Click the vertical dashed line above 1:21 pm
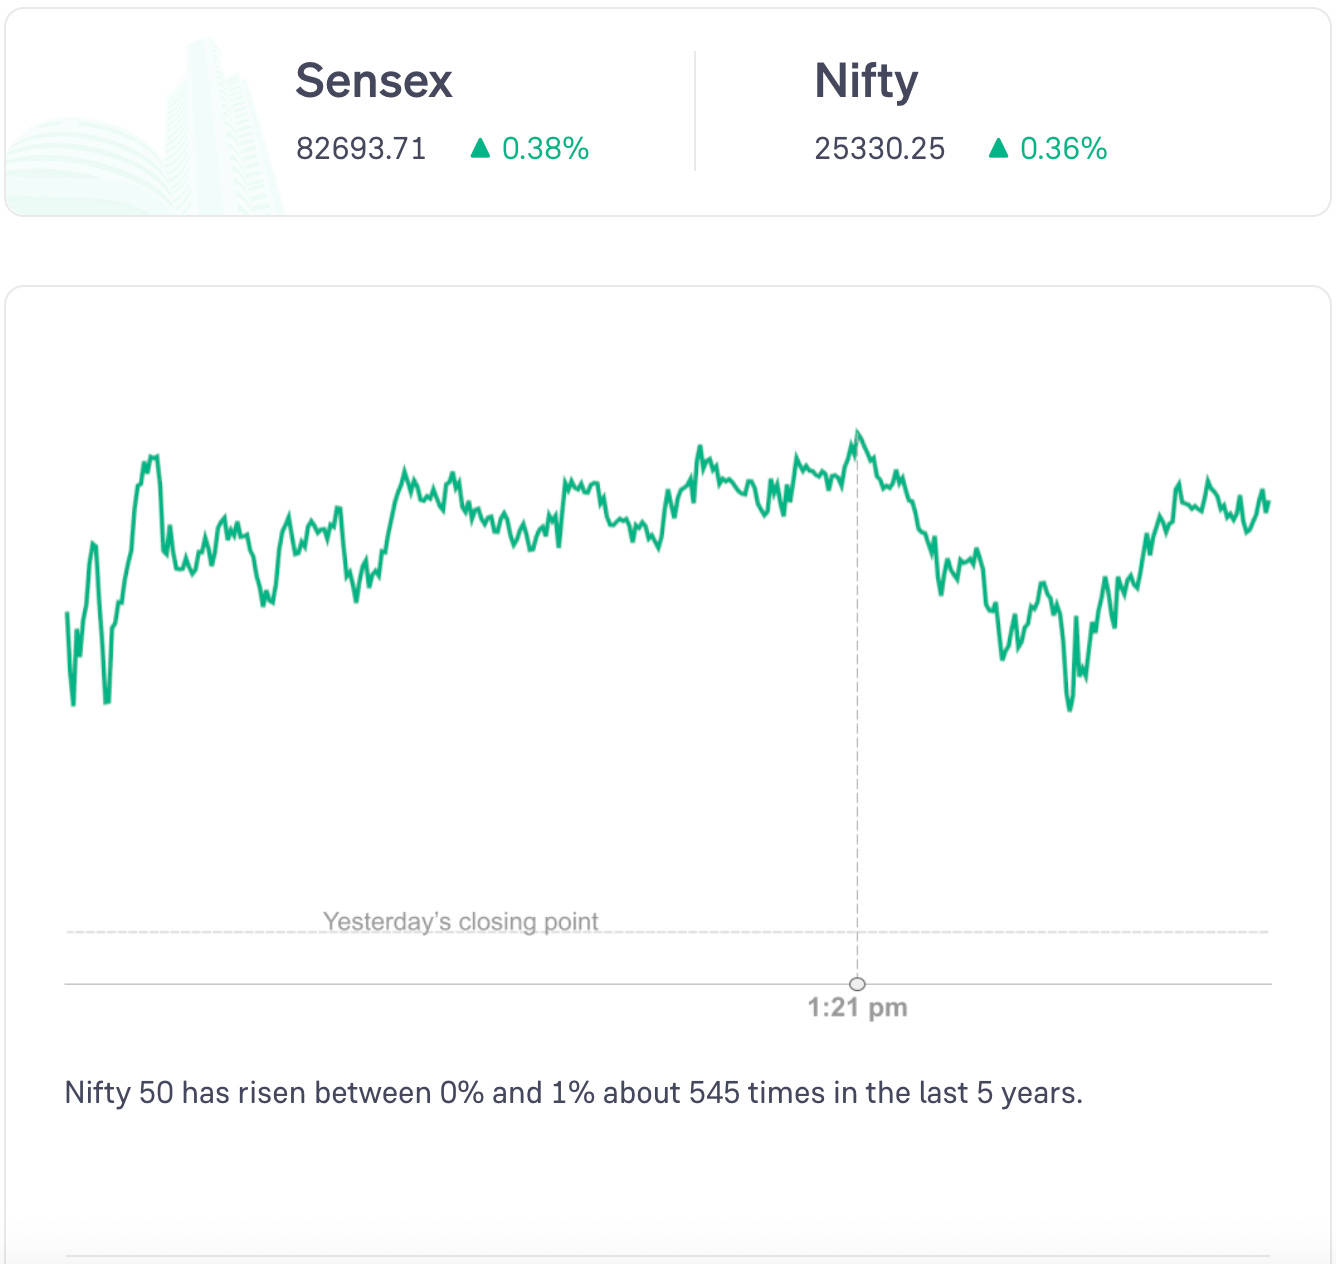Screen dimensions: 1336x1264 [857, 750]
